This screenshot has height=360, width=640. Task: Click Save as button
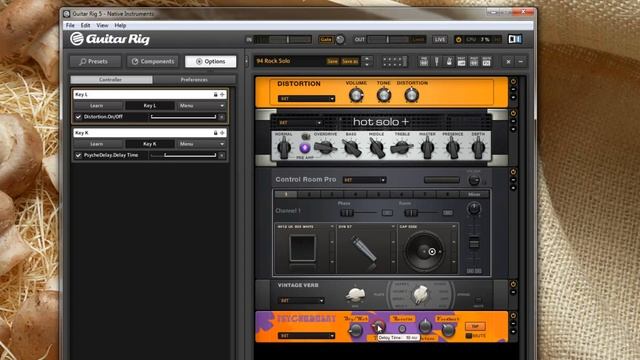pos(350,62)
